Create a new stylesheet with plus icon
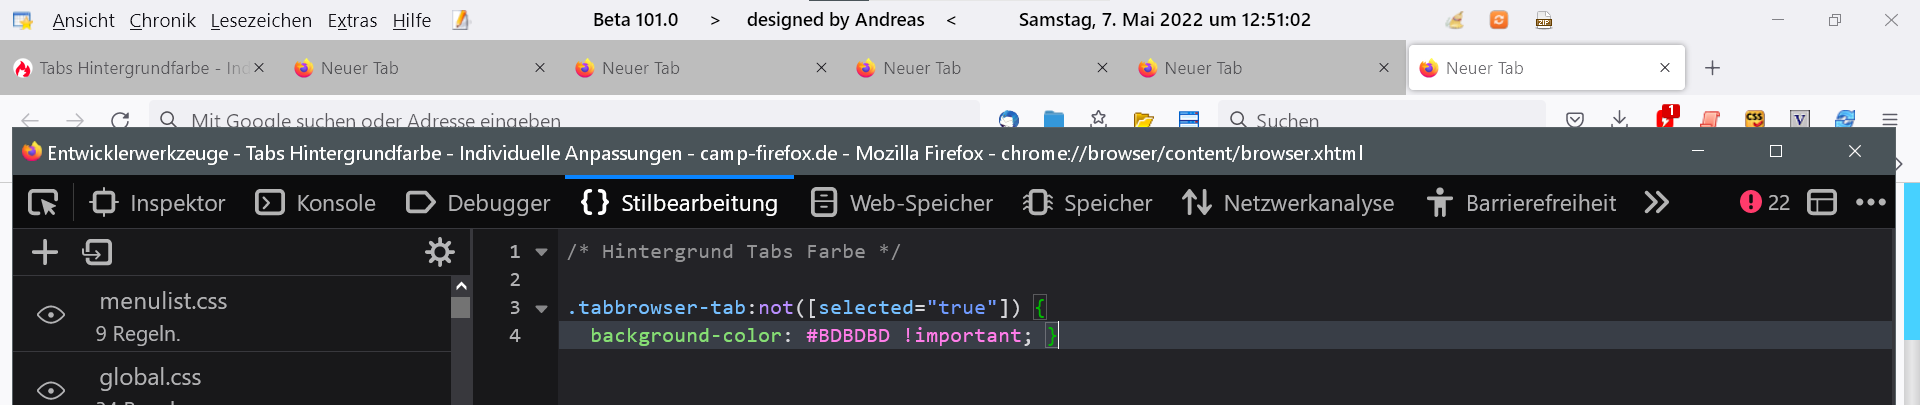 pyautogui.click(x=45, y=252)
